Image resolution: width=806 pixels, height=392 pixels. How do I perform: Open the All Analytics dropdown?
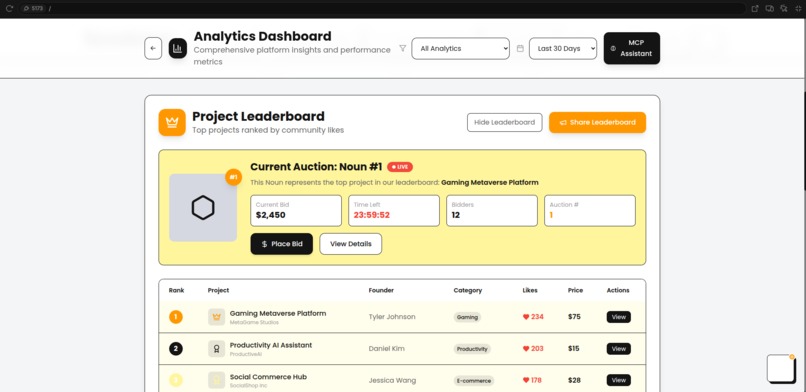pos(461,48)
